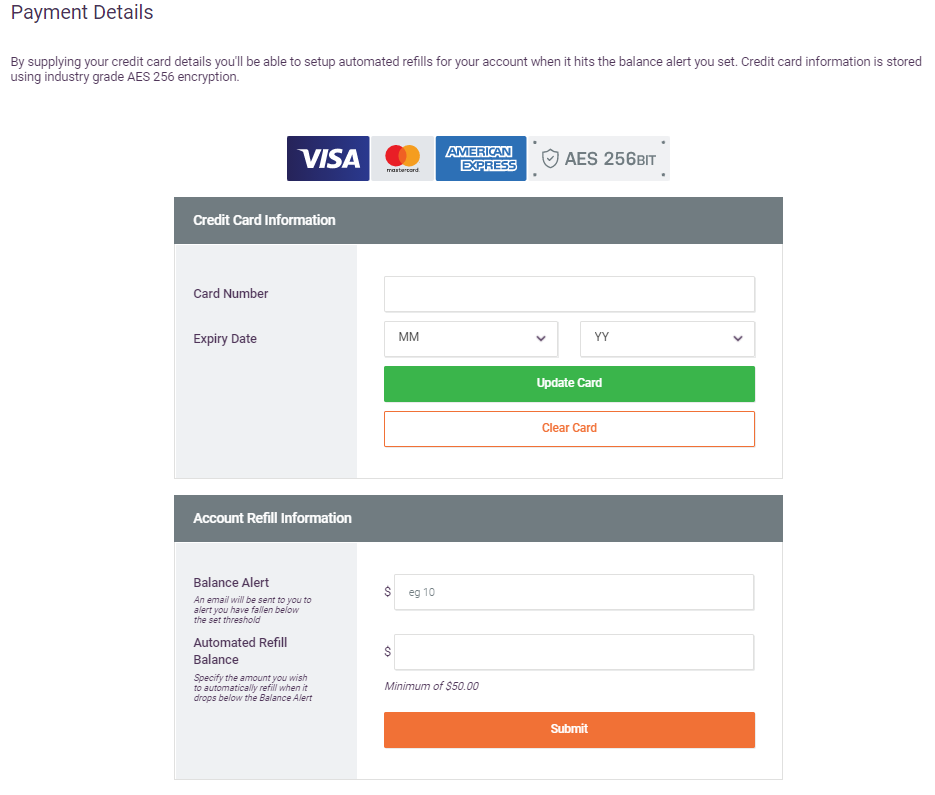This screenshot has width=935, height=795.
Task: Click the Card Number input field
Action: [x=569, y=293]
